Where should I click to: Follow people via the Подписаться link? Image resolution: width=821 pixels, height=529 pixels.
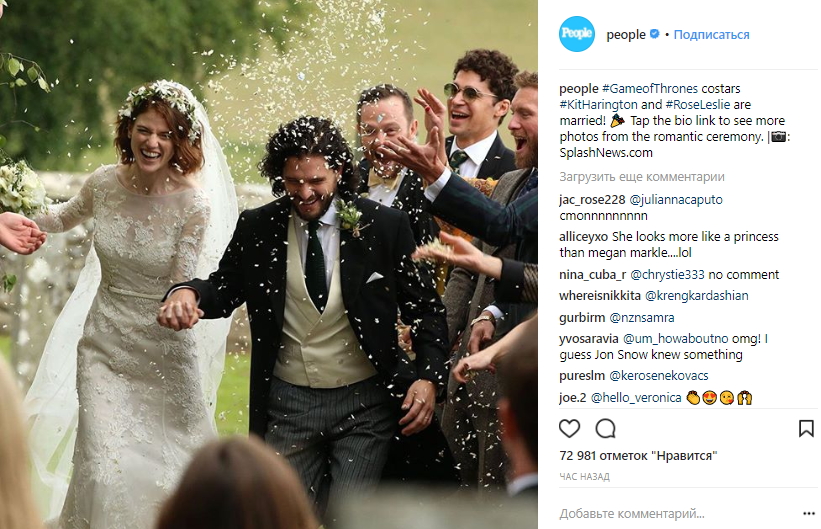(x=711, y=35)
